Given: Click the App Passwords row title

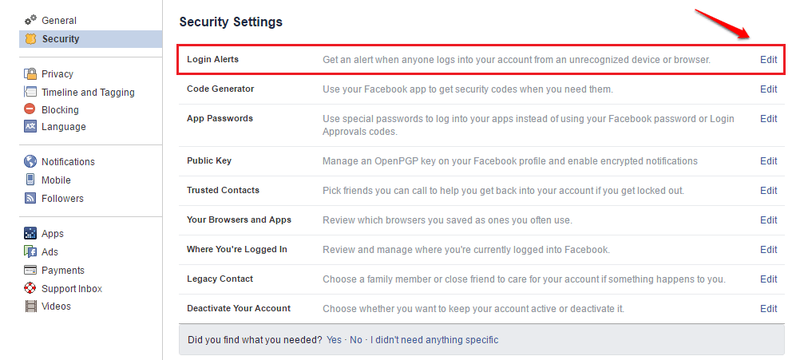Looking at the screenshot, I should (219, 118).
